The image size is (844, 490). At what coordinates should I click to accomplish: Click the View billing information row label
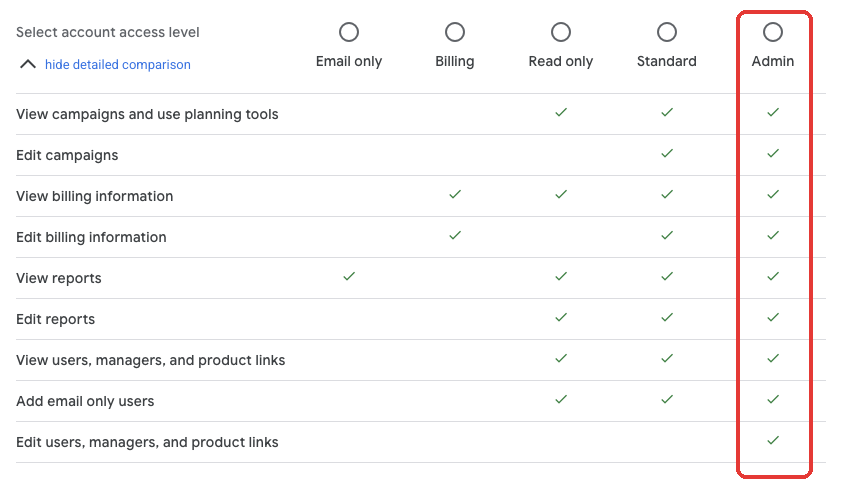[95, 196]
